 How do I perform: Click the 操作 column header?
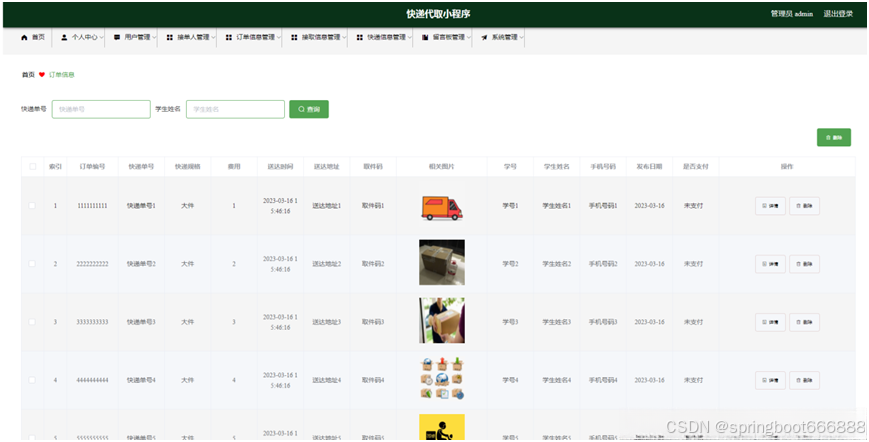[x=787, y=166]
